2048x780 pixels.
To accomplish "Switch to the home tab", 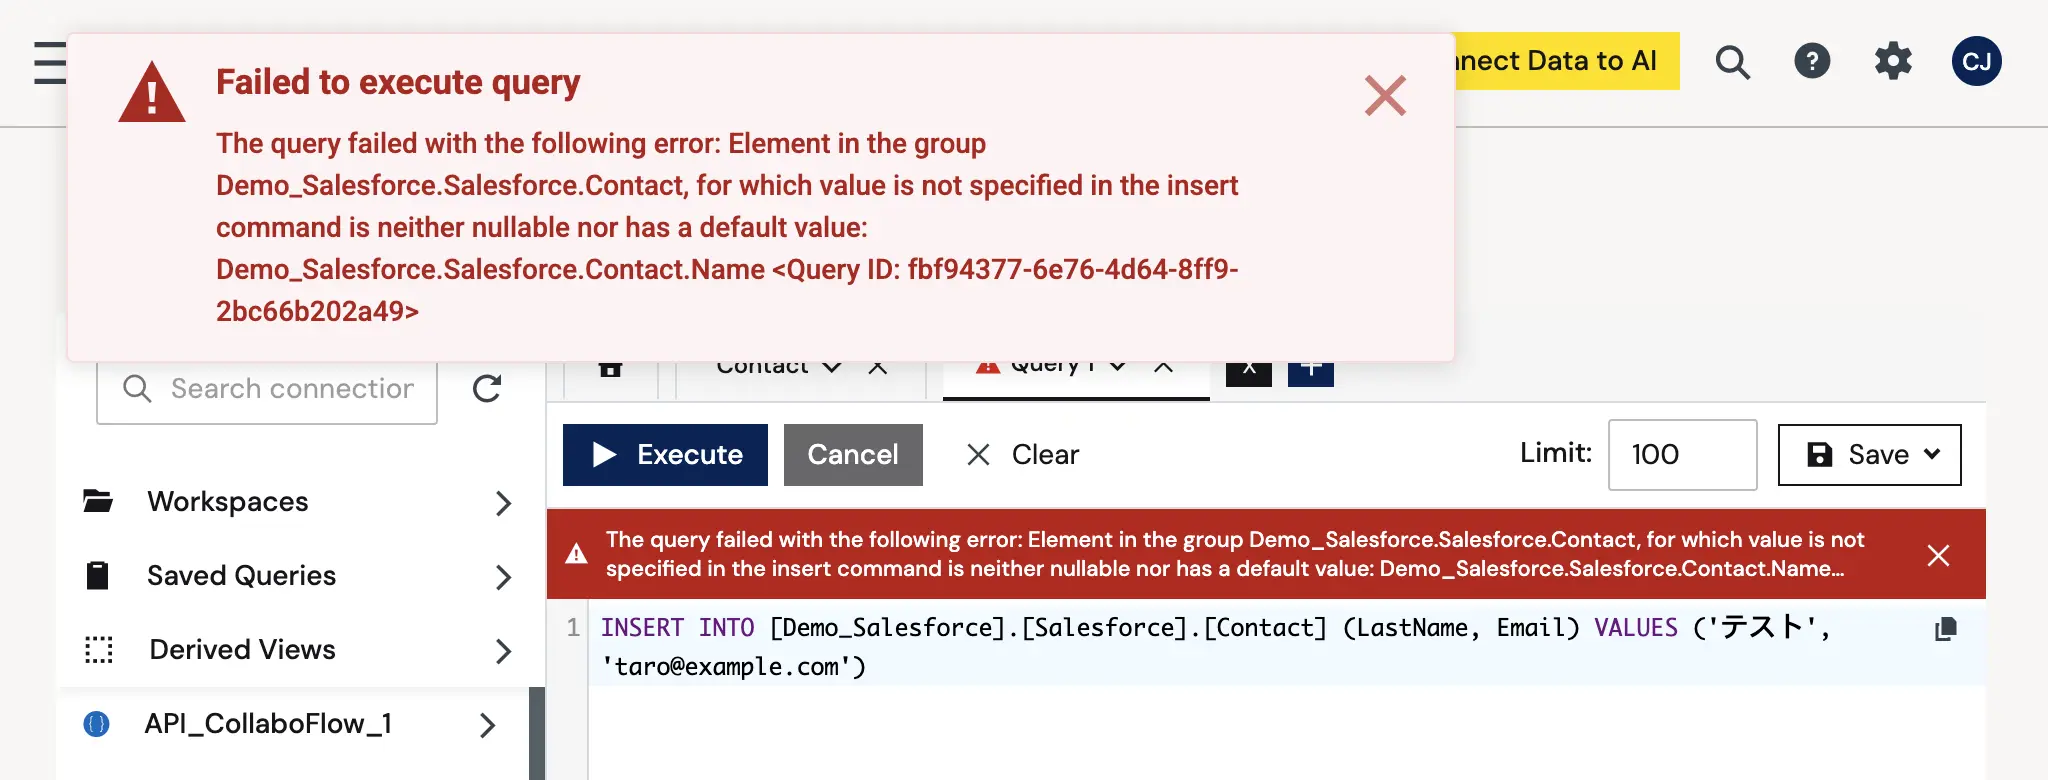I will point(610,369).
